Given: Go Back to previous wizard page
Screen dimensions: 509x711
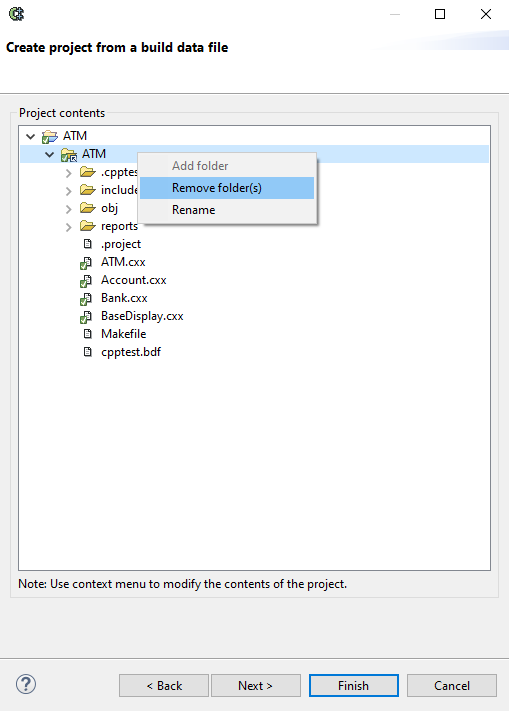Looking at the screenshot, I should coord(164,685).
